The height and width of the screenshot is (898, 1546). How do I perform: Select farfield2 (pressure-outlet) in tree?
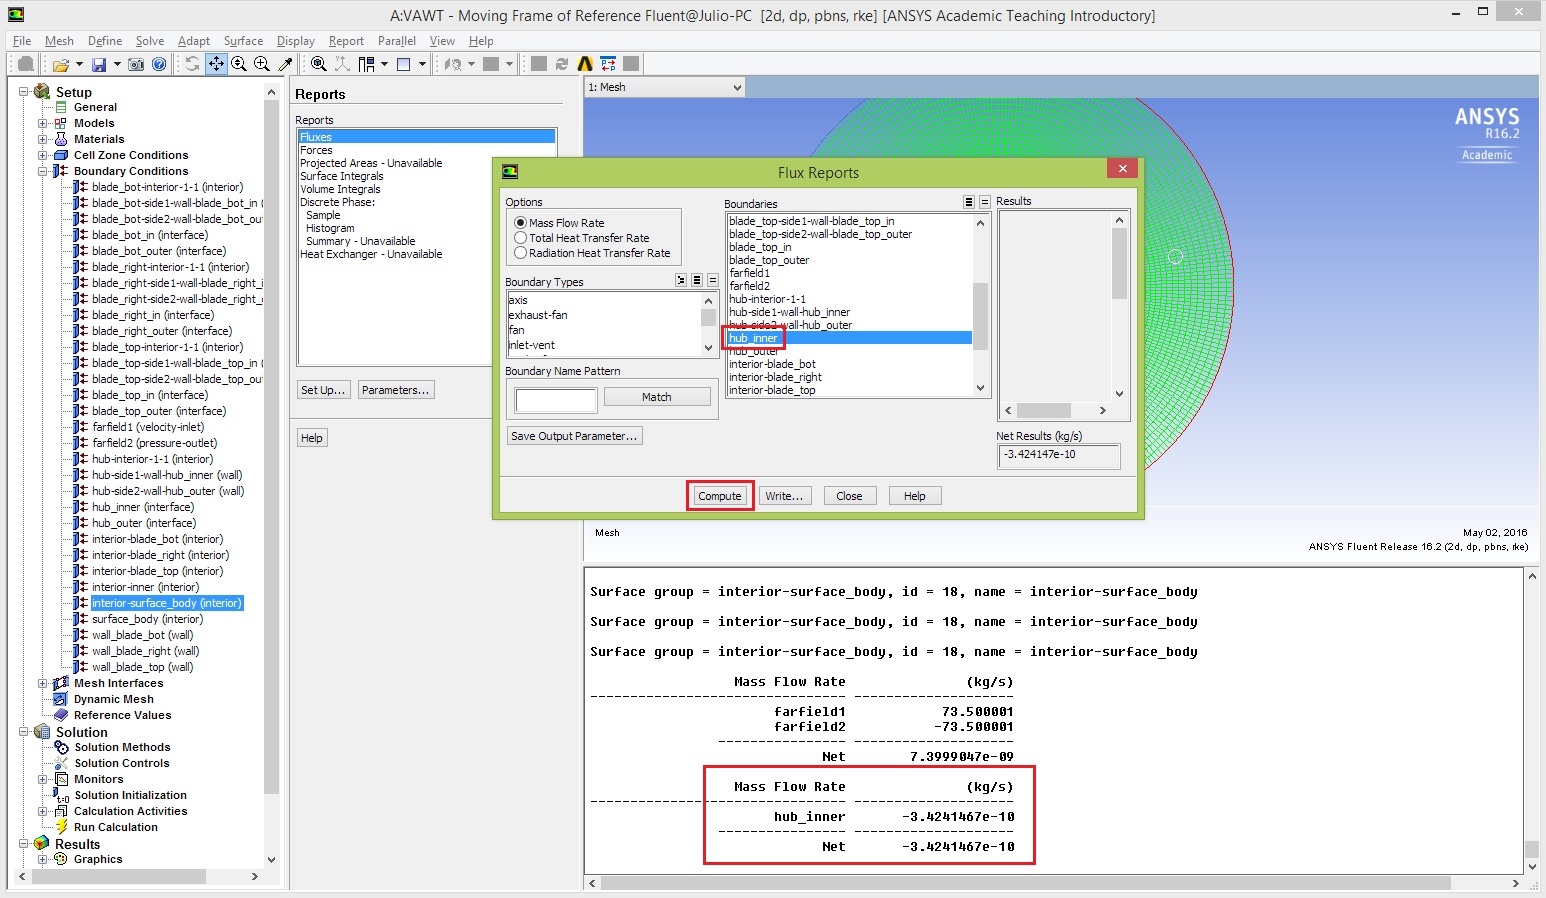pyautogui.click(x=155, y=443)
